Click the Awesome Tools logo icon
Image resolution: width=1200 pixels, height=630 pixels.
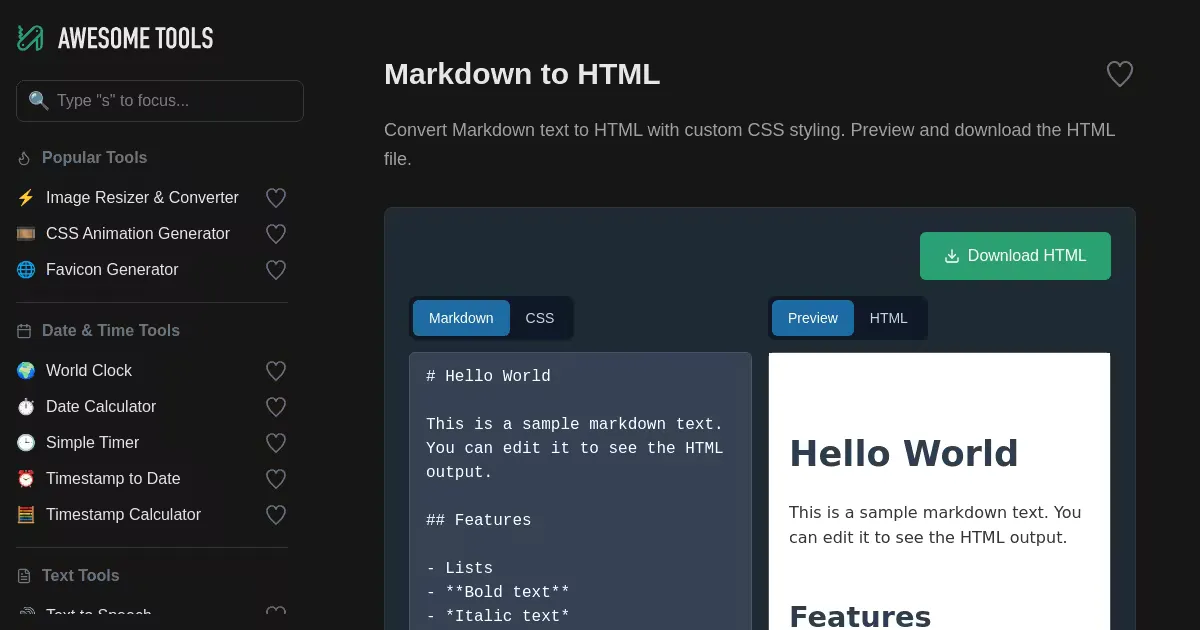click(30, 38)
